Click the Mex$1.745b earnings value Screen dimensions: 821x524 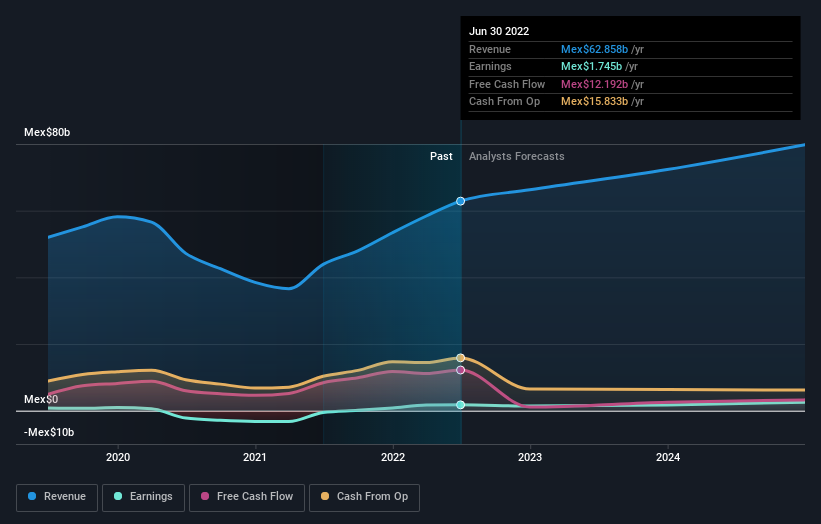click(x=592, y=66)
